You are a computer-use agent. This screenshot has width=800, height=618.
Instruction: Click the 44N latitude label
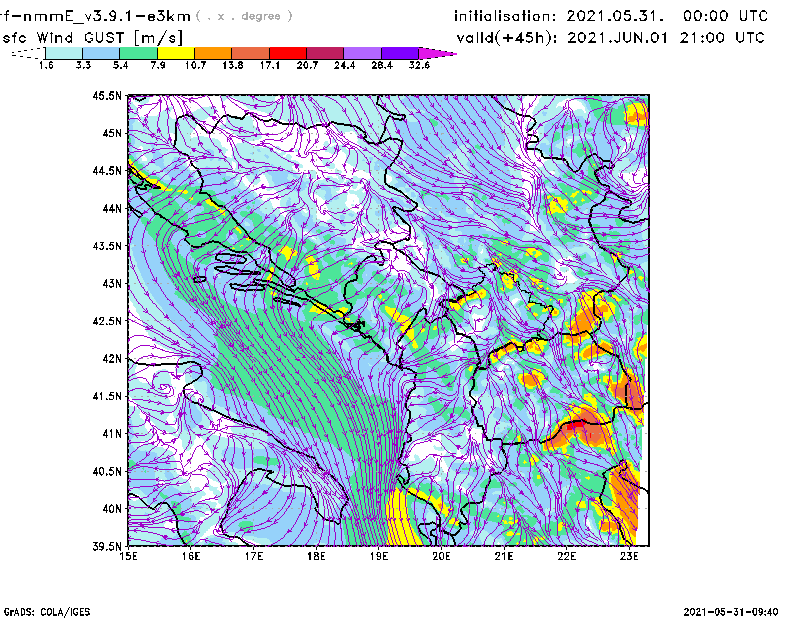coord(112,208)
